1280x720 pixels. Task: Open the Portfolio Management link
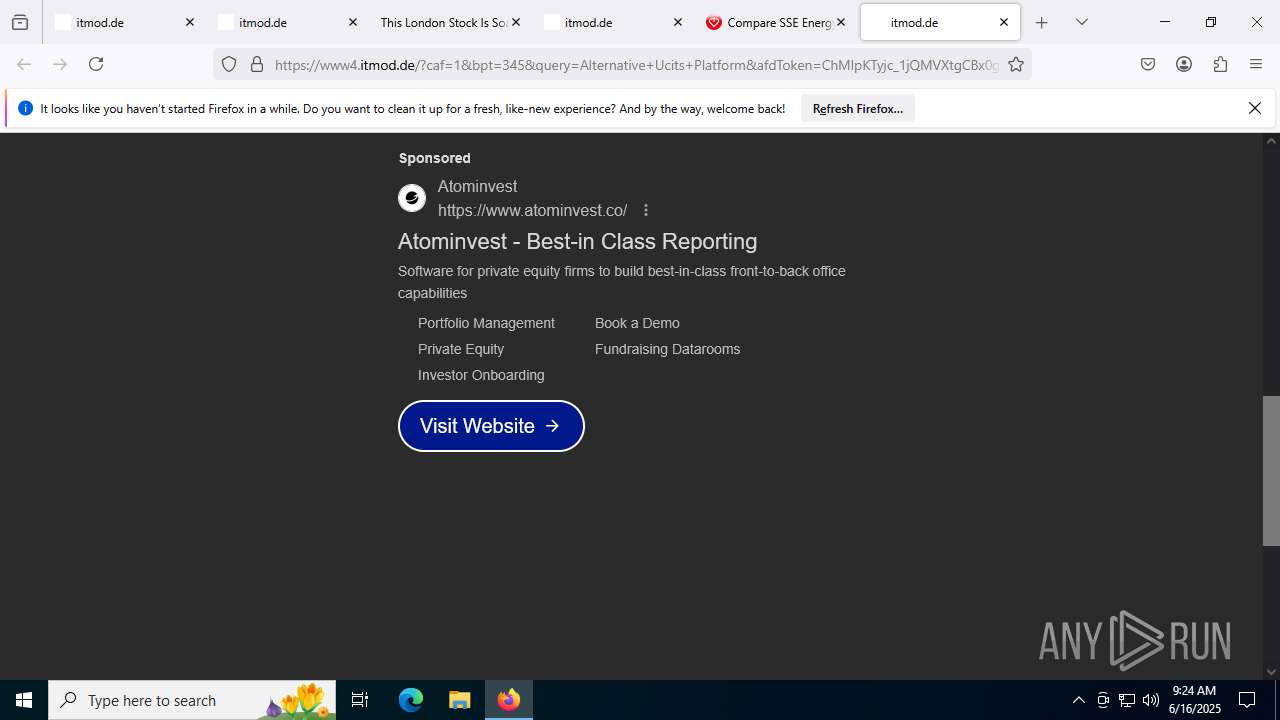(x=486, y=323)
